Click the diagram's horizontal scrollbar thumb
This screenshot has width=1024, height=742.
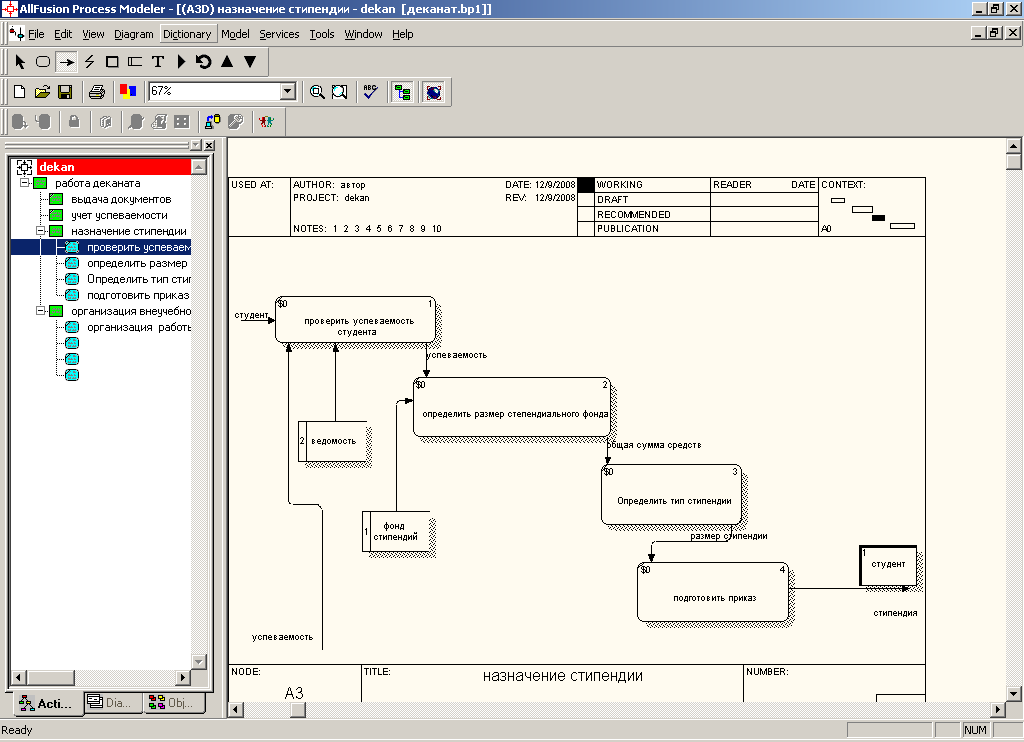(x=298, y=710)
